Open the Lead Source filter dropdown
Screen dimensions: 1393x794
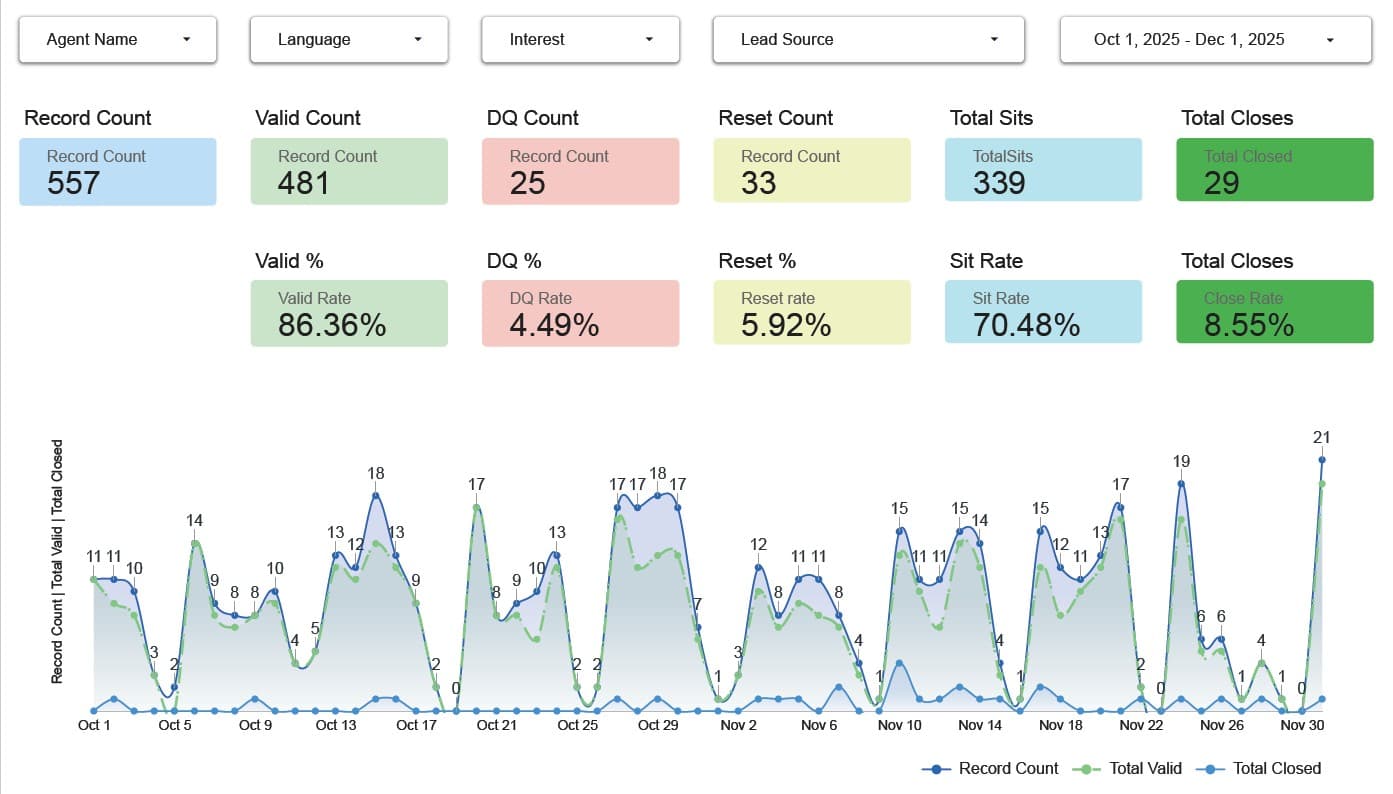[867, 39]
